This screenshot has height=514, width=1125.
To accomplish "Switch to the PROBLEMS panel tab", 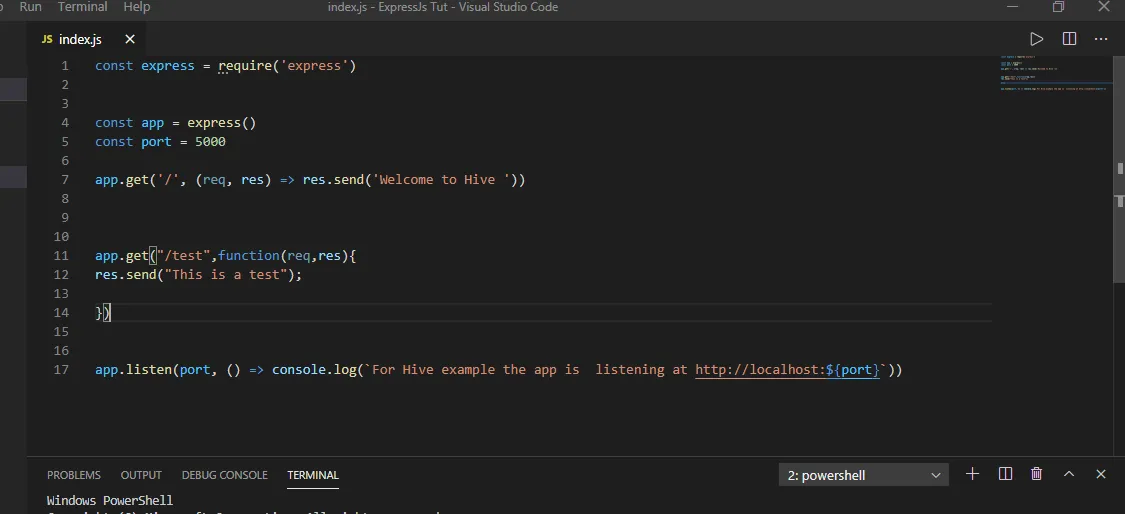I will pyautogui.click(x=74, y=475).
